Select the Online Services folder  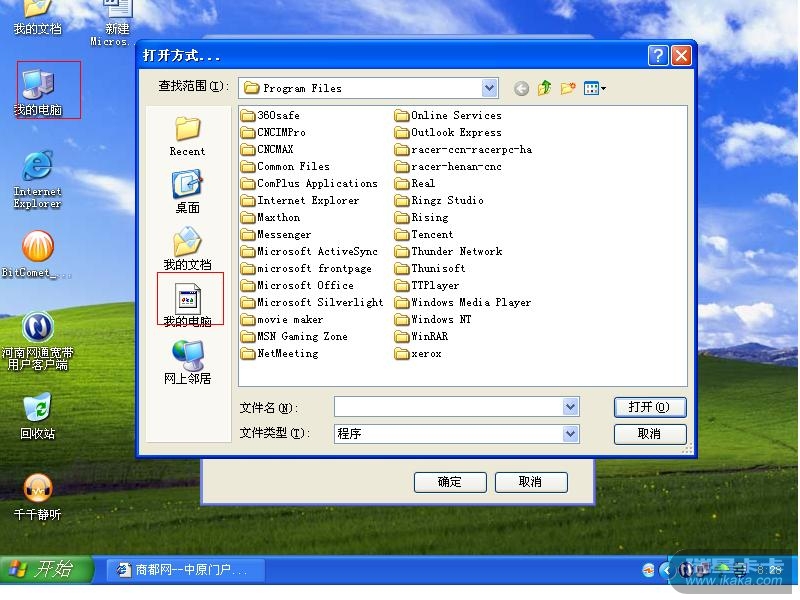[x=448, y=115]
